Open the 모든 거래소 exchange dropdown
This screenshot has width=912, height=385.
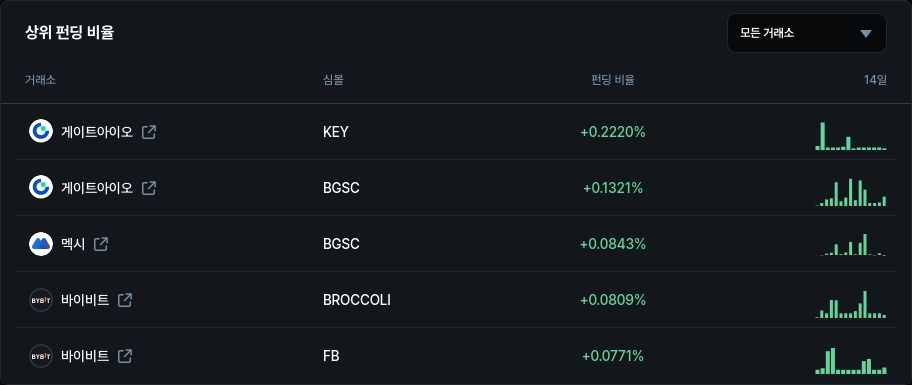(807, 33)
